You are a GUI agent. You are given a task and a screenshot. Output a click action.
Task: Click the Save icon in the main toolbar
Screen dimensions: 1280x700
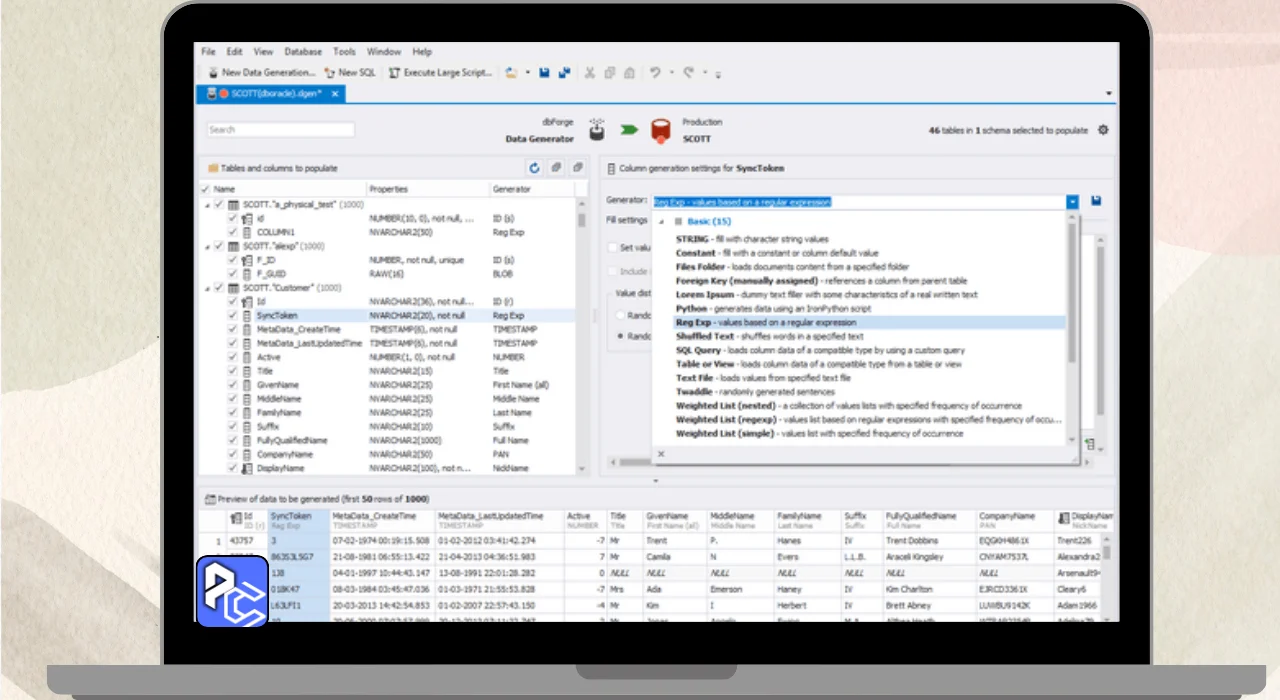(x=545, y=73)
